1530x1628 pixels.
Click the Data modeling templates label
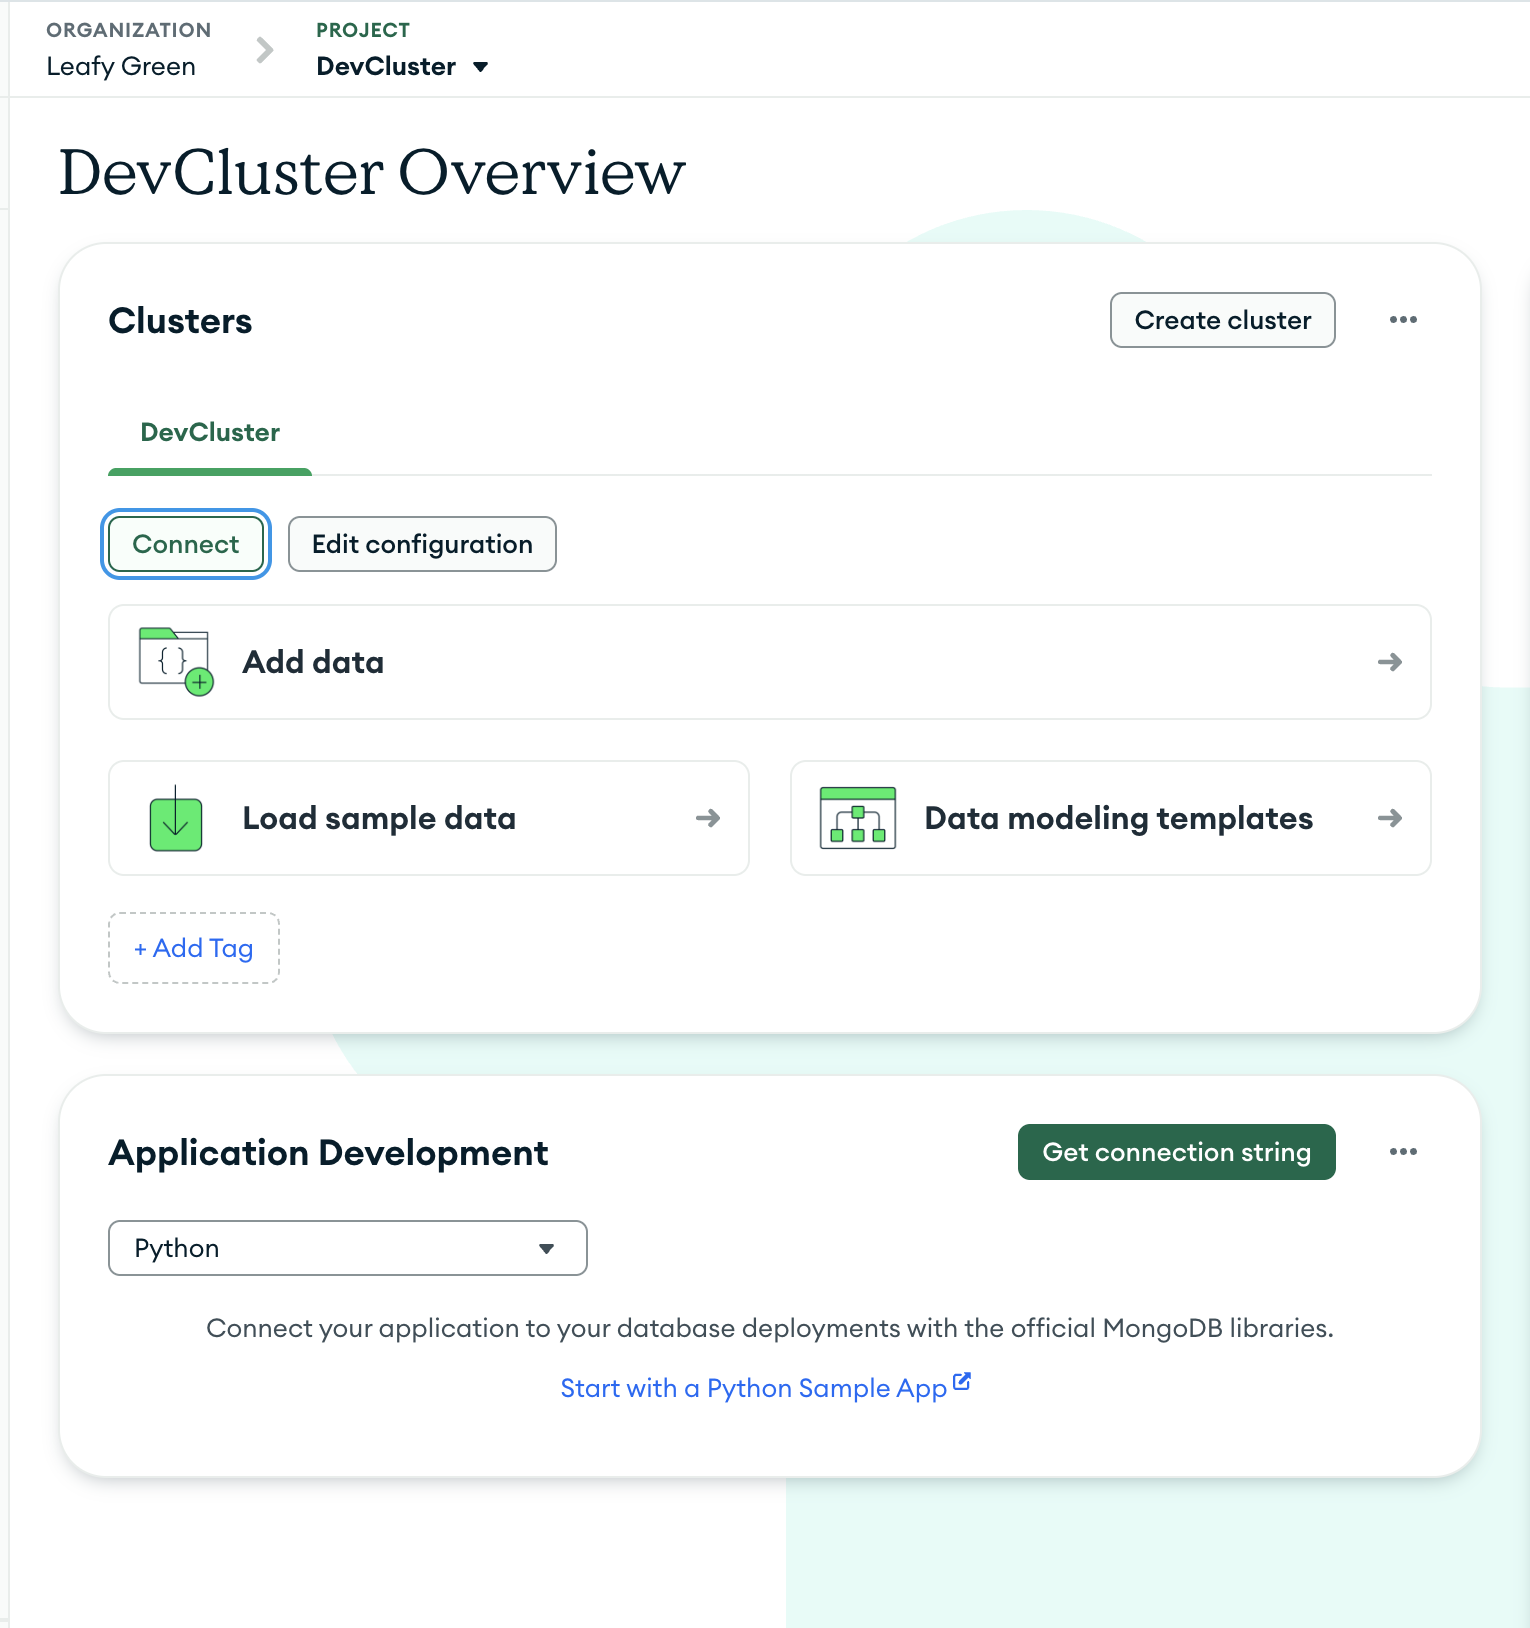(1119, 818)
